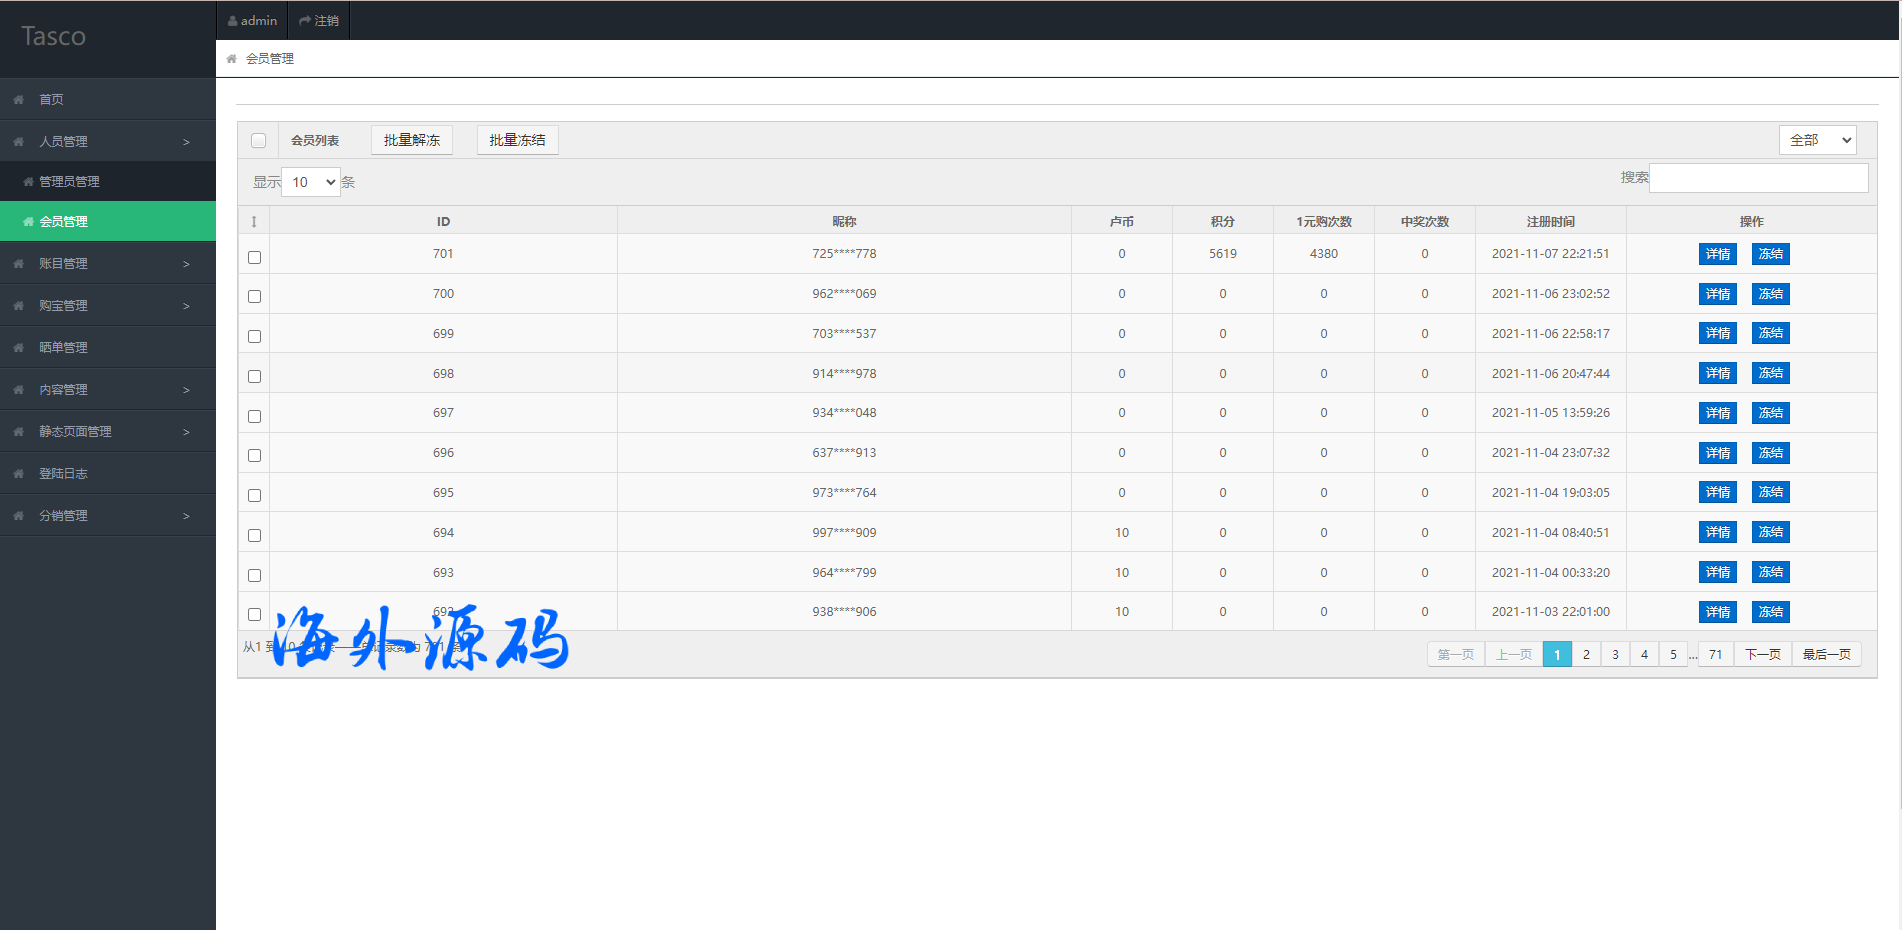Open the rows-per-page dropdown showing 10
The image size is (1902, 930).
click(x=311, y=182)
